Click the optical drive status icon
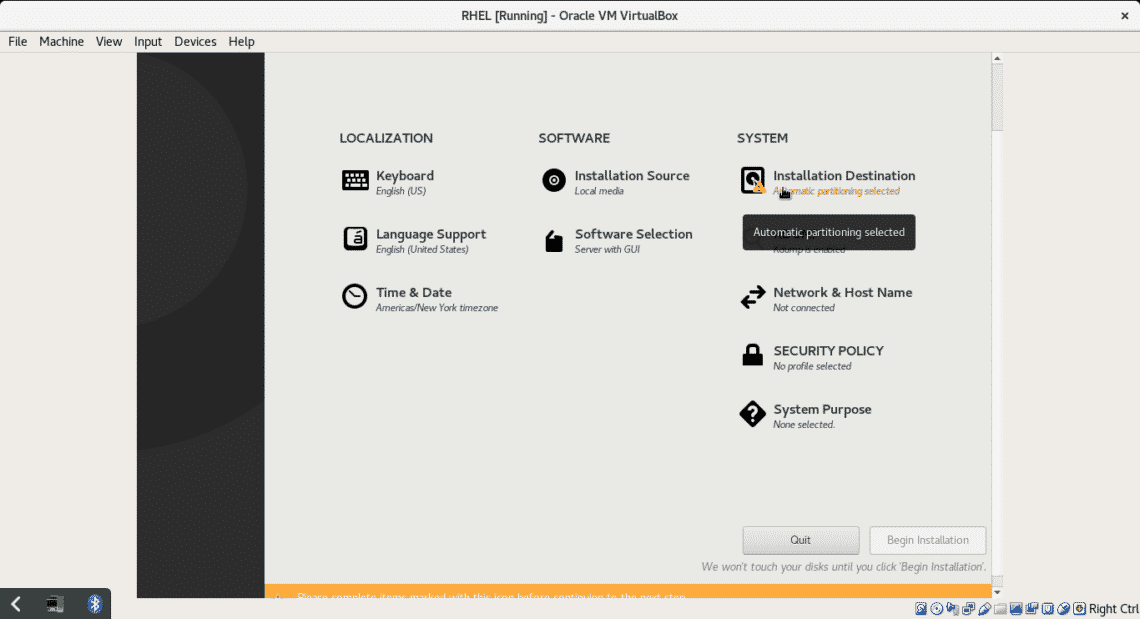The width and height of the screenshot is (1140, 619). coord(937,609)
